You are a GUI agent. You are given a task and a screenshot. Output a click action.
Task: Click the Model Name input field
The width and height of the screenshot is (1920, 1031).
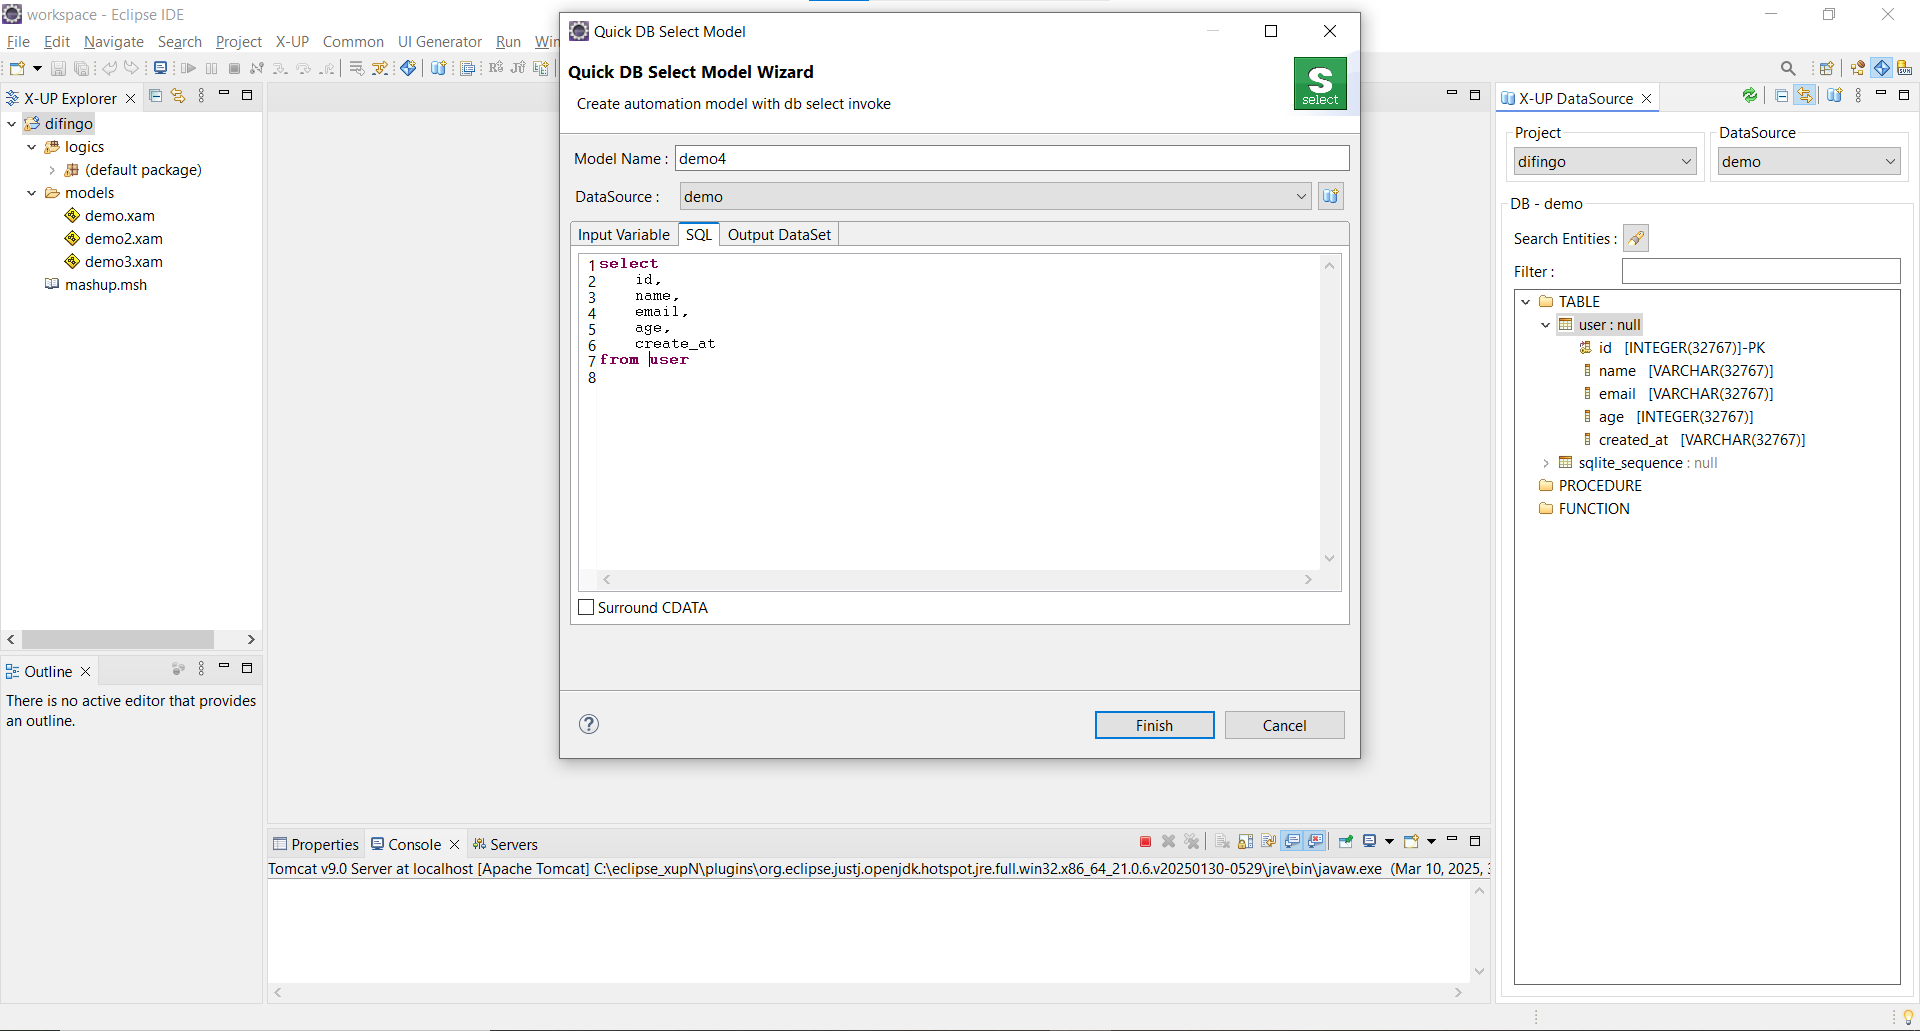1011,158
